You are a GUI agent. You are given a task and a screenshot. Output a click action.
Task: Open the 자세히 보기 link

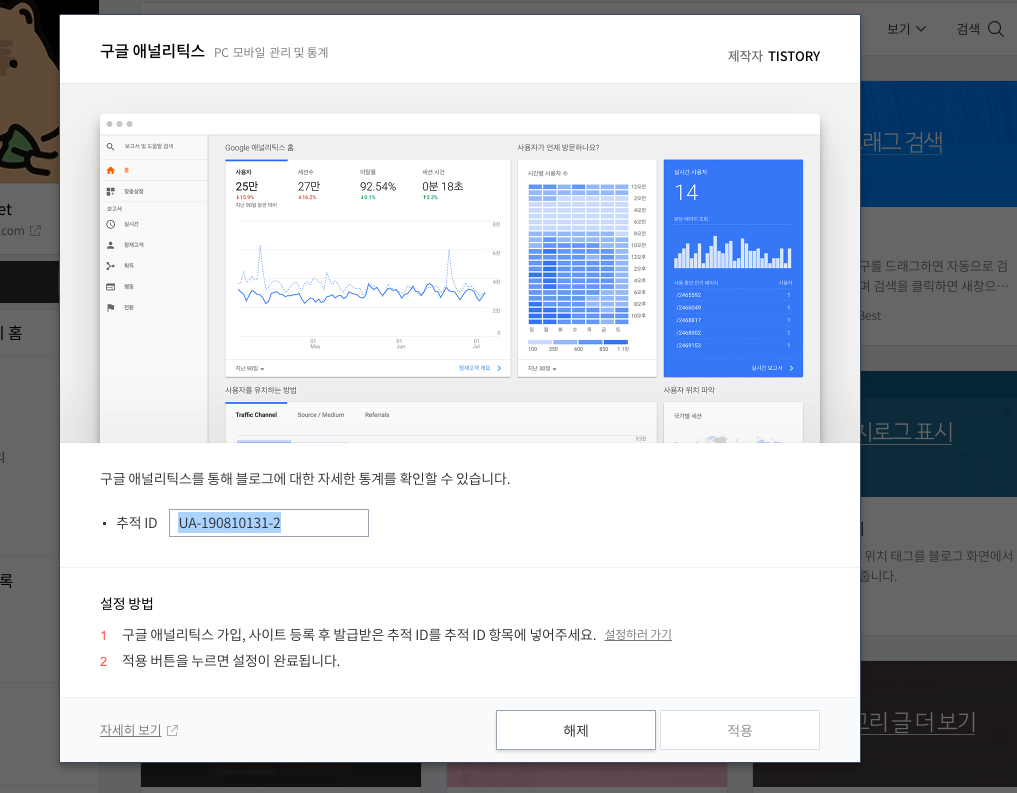point(130,730)
